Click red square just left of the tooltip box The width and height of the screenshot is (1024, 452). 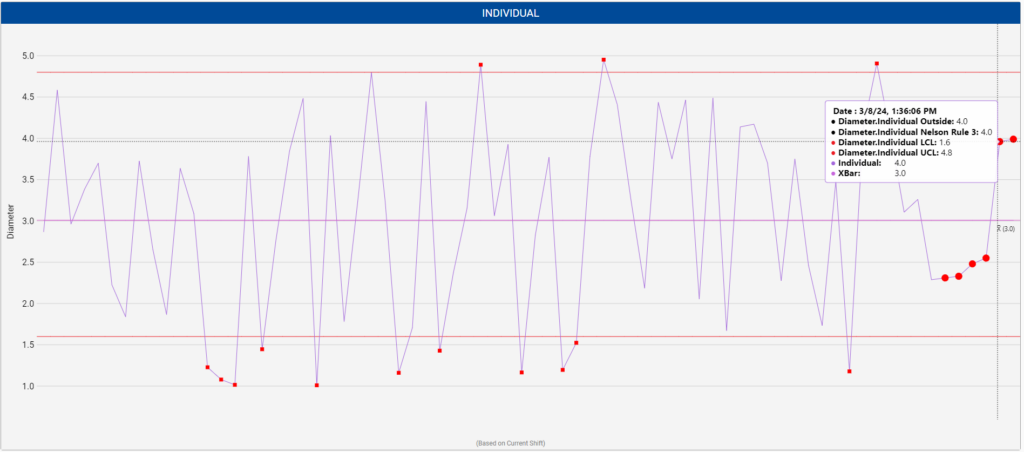(876, 63)
